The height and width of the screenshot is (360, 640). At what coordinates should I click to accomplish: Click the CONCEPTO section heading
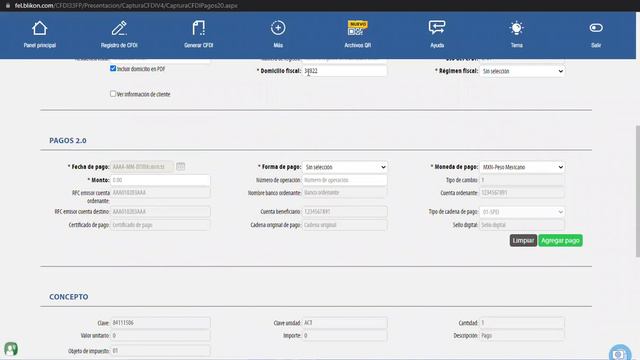click(69, 297)
